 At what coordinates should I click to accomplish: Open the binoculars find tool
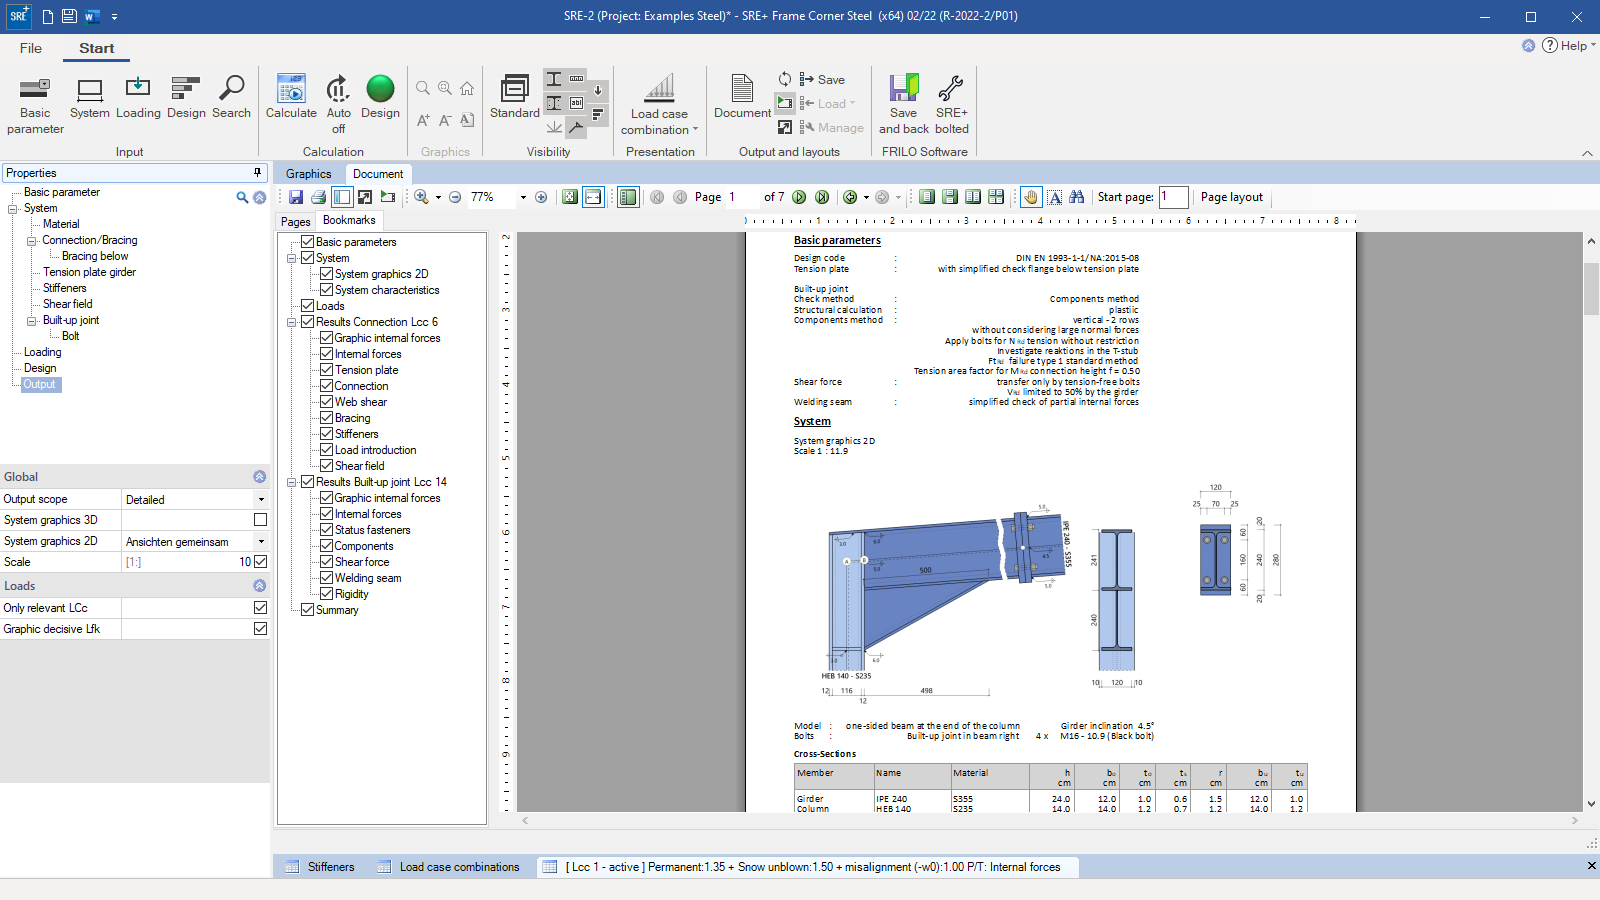pos(1077,197)
